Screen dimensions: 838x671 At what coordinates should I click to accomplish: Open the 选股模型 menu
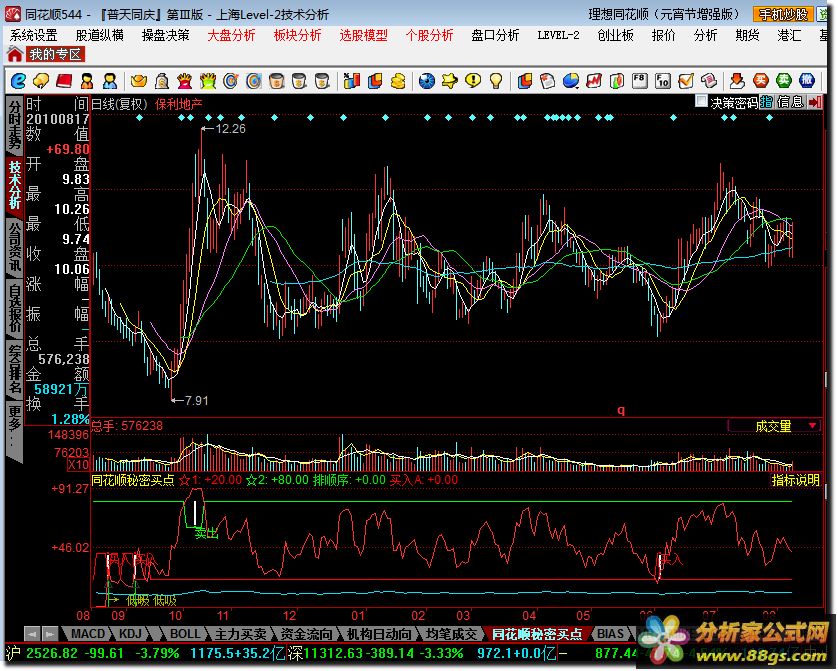tap(363, 36)
